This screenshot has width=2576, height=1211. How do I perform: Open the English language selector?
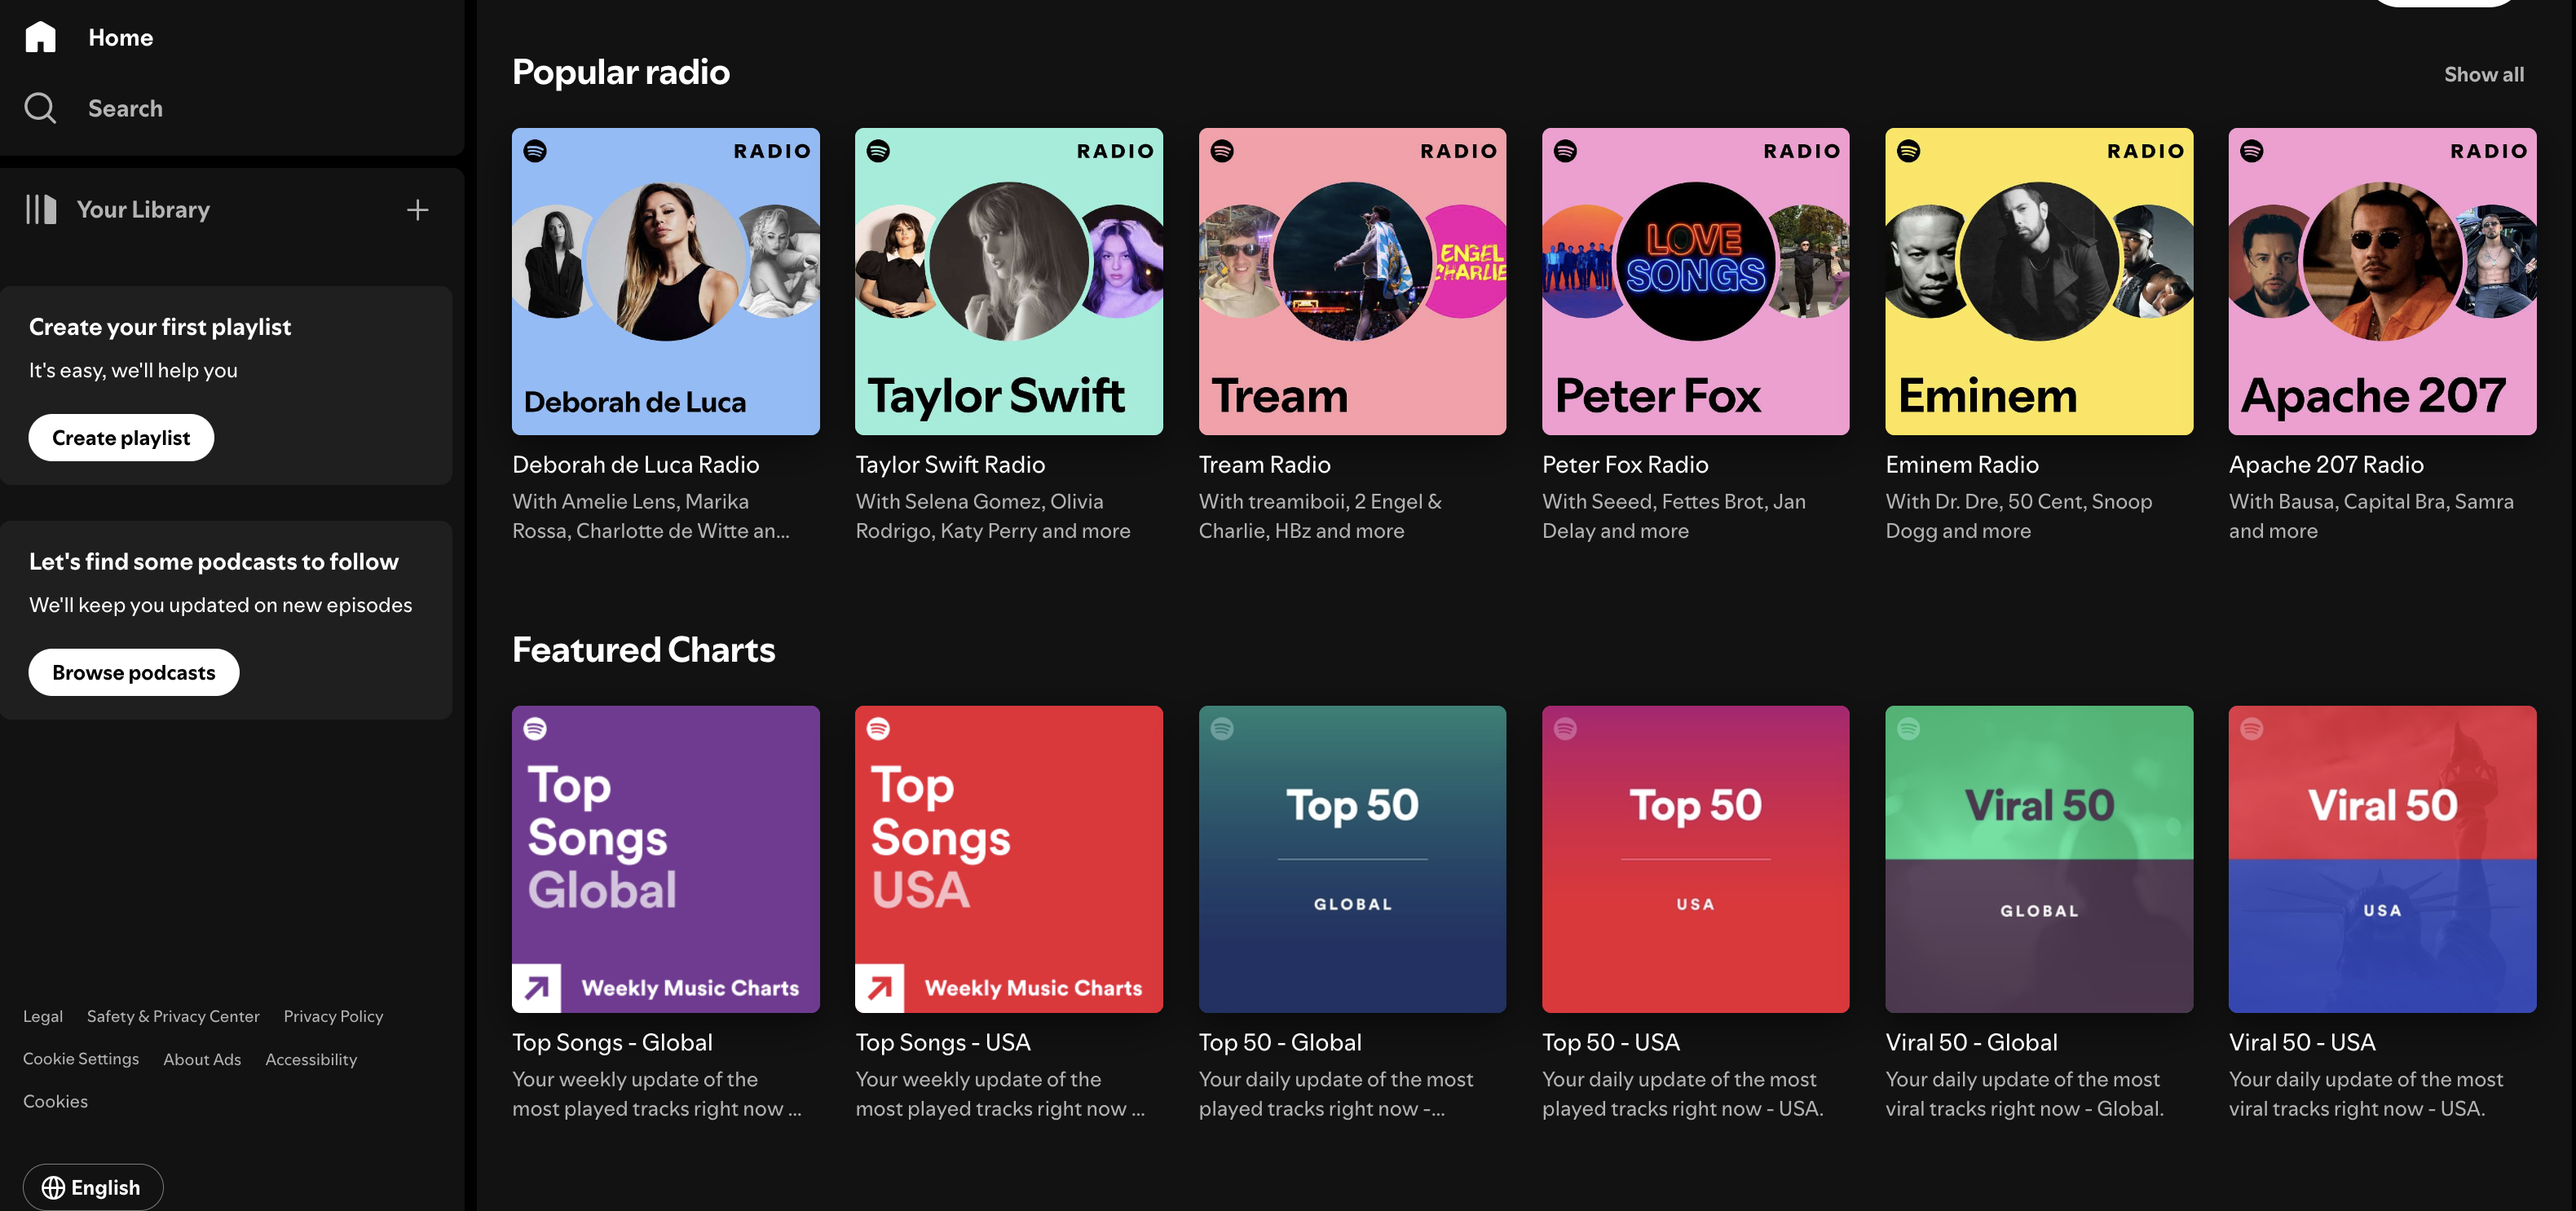pos(92,1187)
